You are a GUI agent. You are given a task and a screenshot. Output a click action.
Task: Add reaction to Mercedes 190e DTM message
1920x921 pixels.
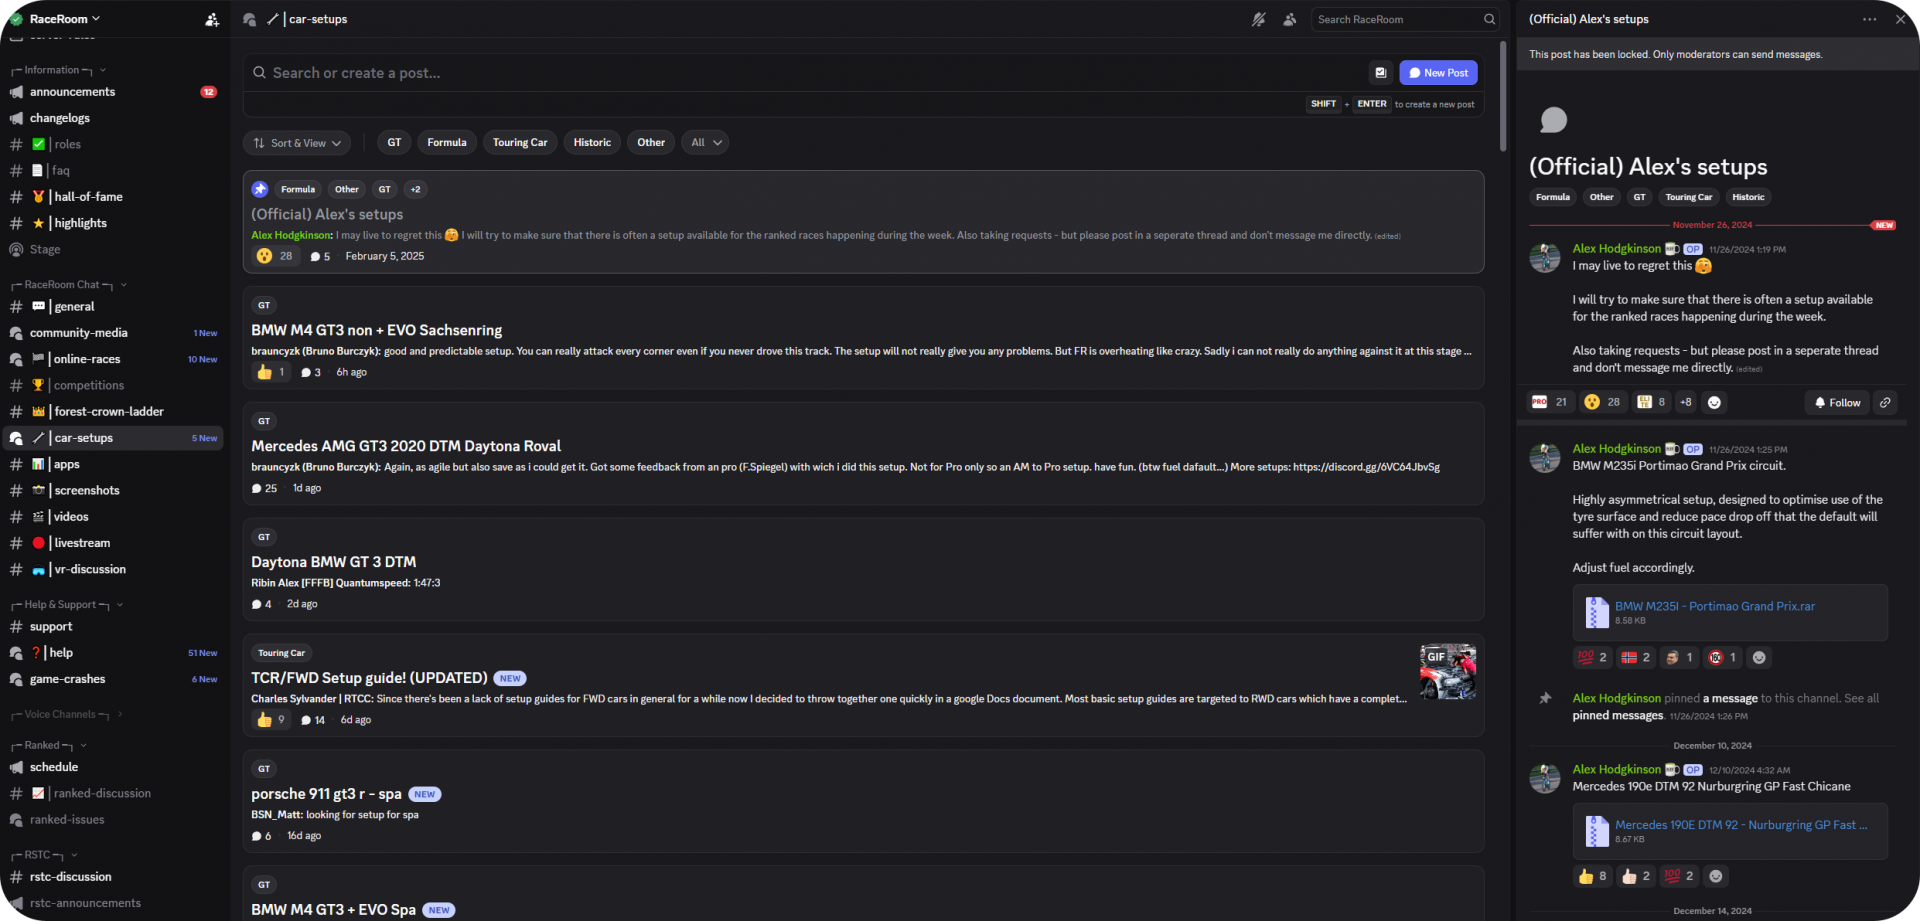tap(1716, 876)
